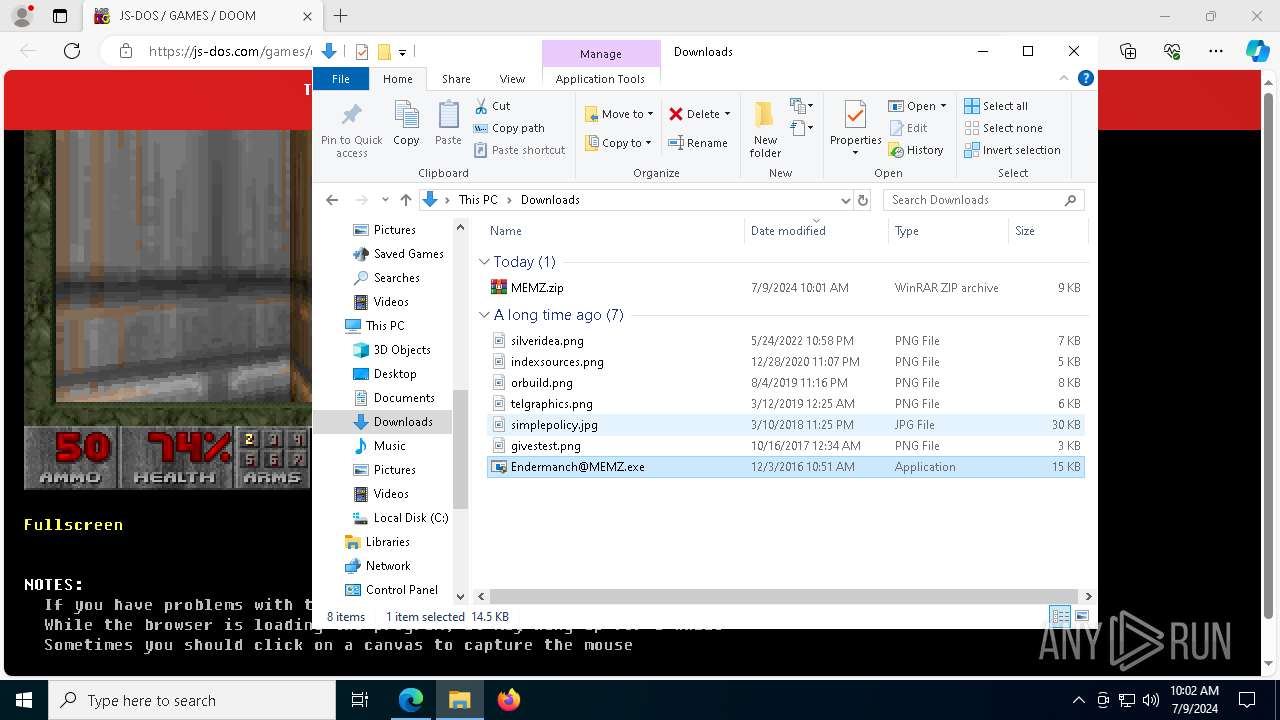The height and width of the screenshot is (720, 1280).
Task: Click This PC in address breadcrumb
Action: coord(478,200)
